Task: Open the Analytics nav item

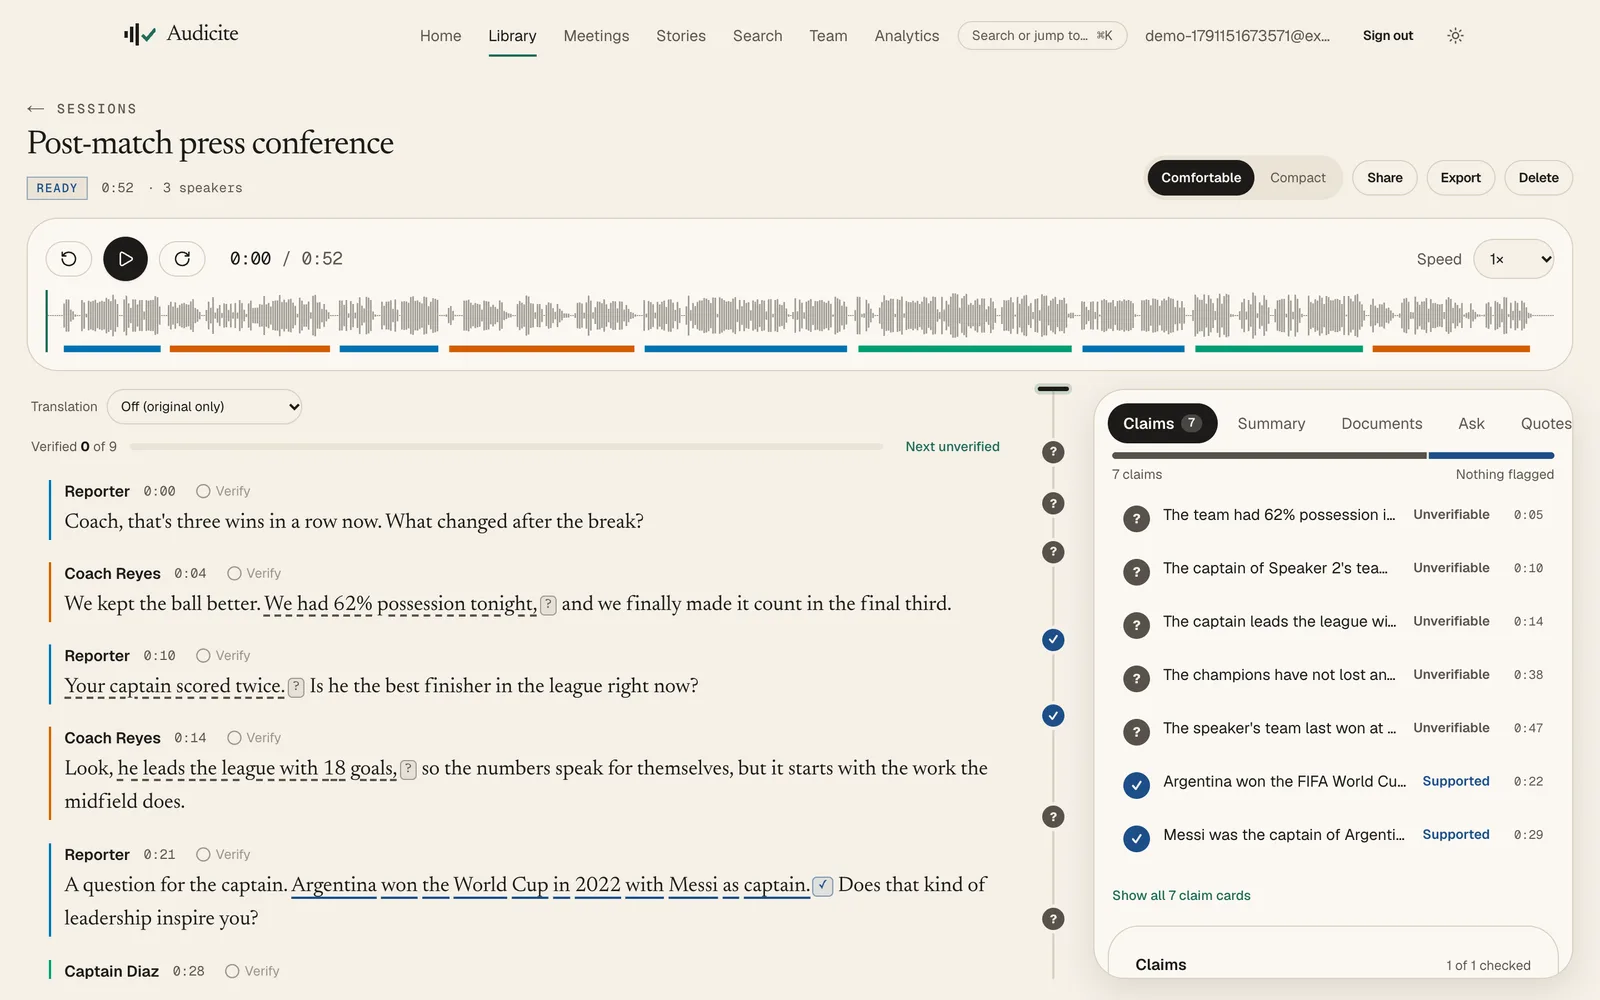Action: [x=906, y=36]
